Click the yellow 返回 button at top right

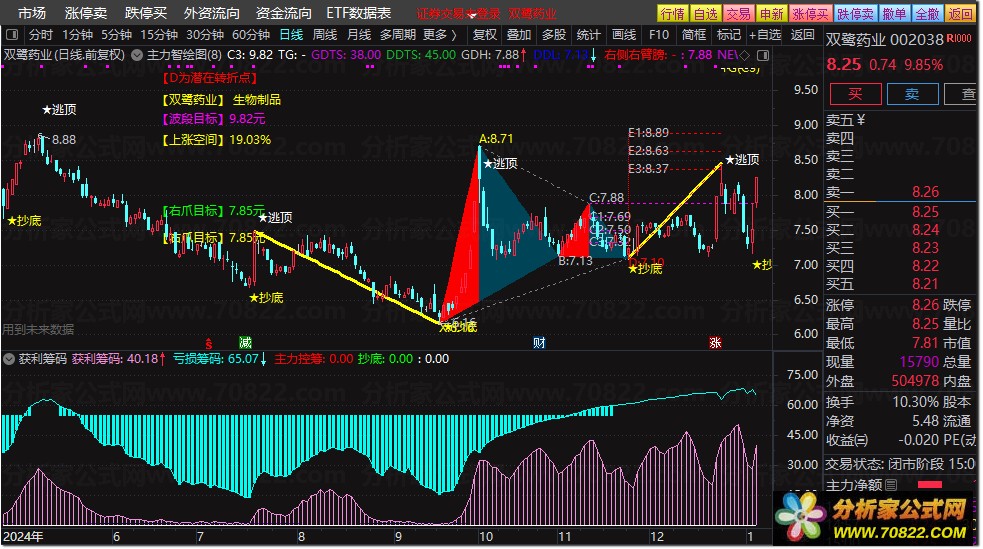960,14
